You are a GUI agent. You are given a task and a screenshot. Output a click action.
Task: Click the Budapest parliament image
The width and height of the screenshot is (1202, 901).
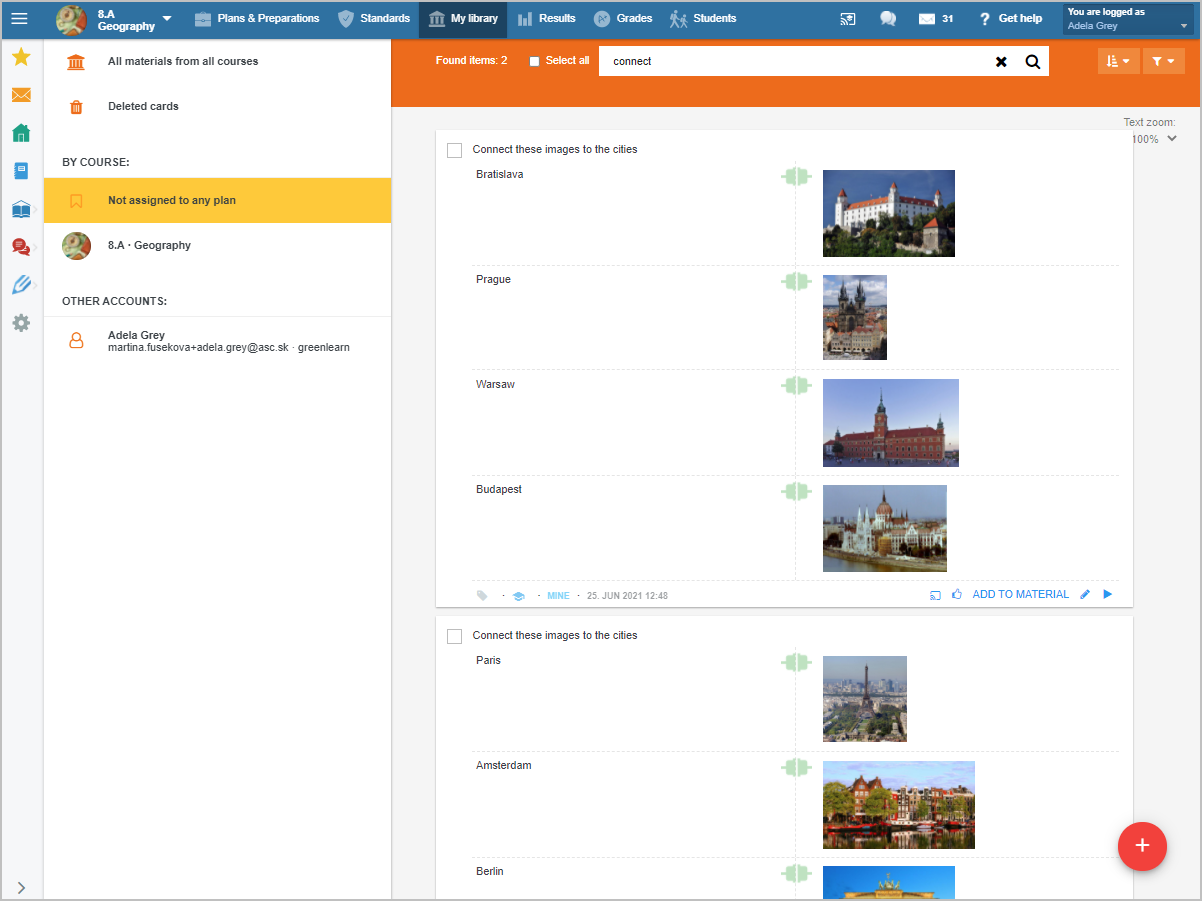pos(885,528)
